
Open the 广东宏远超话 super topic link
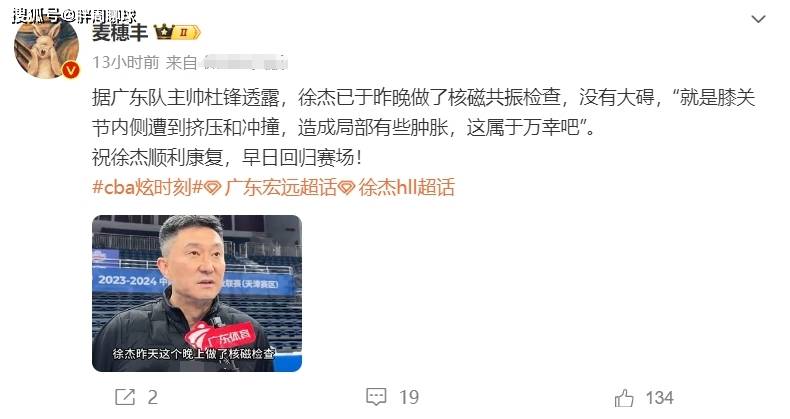coord(281,187)
